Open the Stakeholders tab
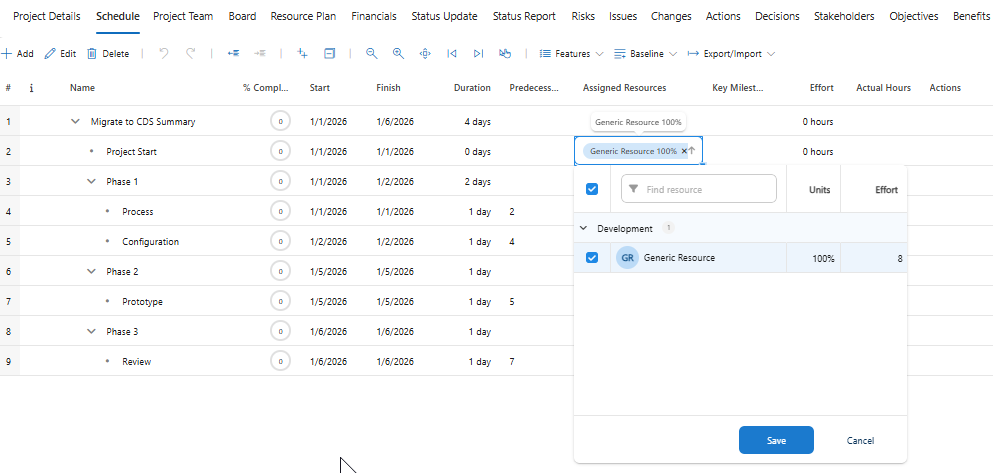 [844, 16]
